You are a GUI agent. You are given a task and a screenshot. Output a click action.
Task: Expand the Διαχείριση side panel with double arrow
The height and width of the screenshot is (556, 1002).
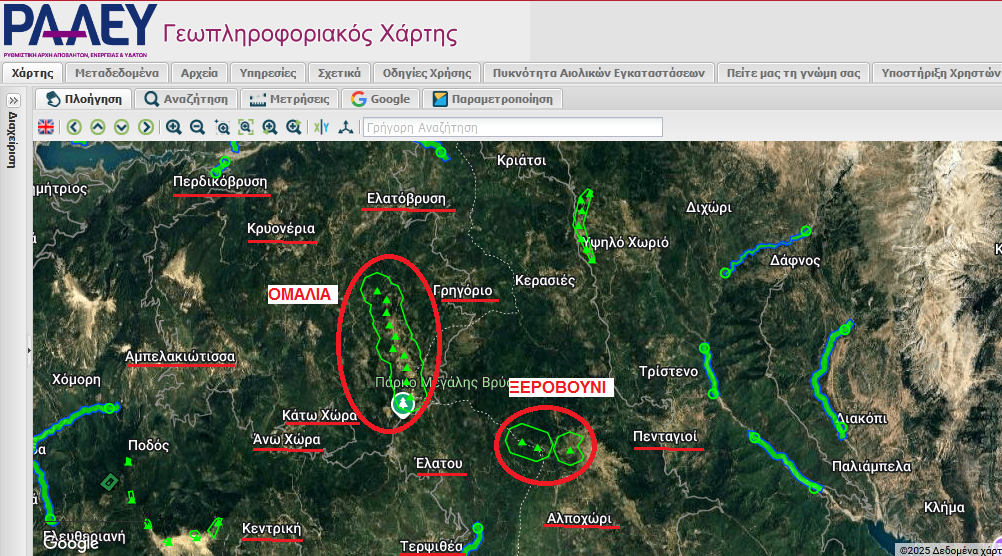tap(14, 101)
